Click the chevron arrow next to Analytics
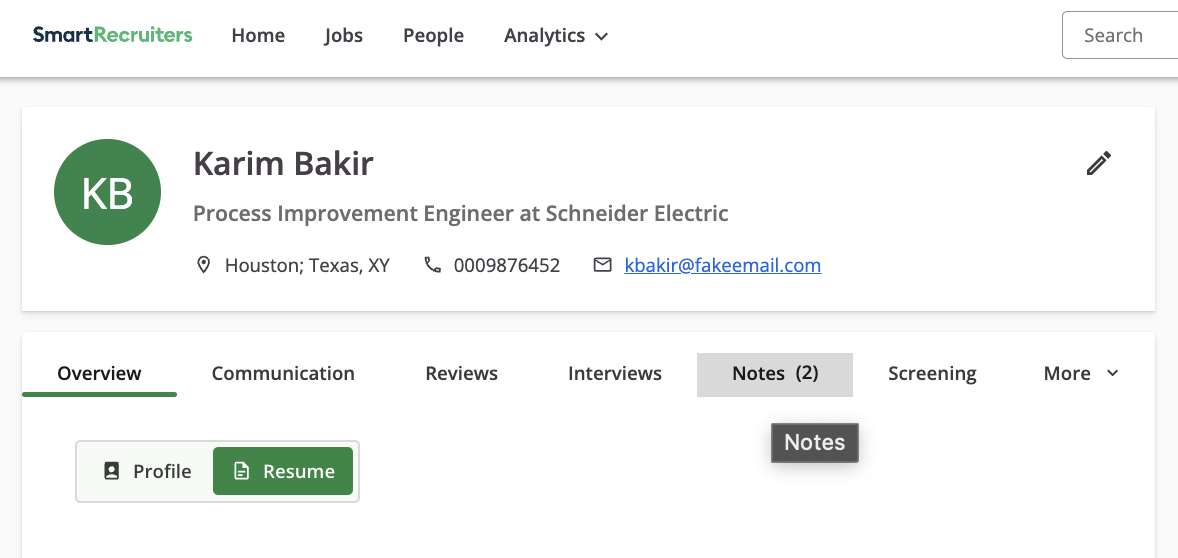The height and width of the screenshot is (558, 1178). (601, 36)
